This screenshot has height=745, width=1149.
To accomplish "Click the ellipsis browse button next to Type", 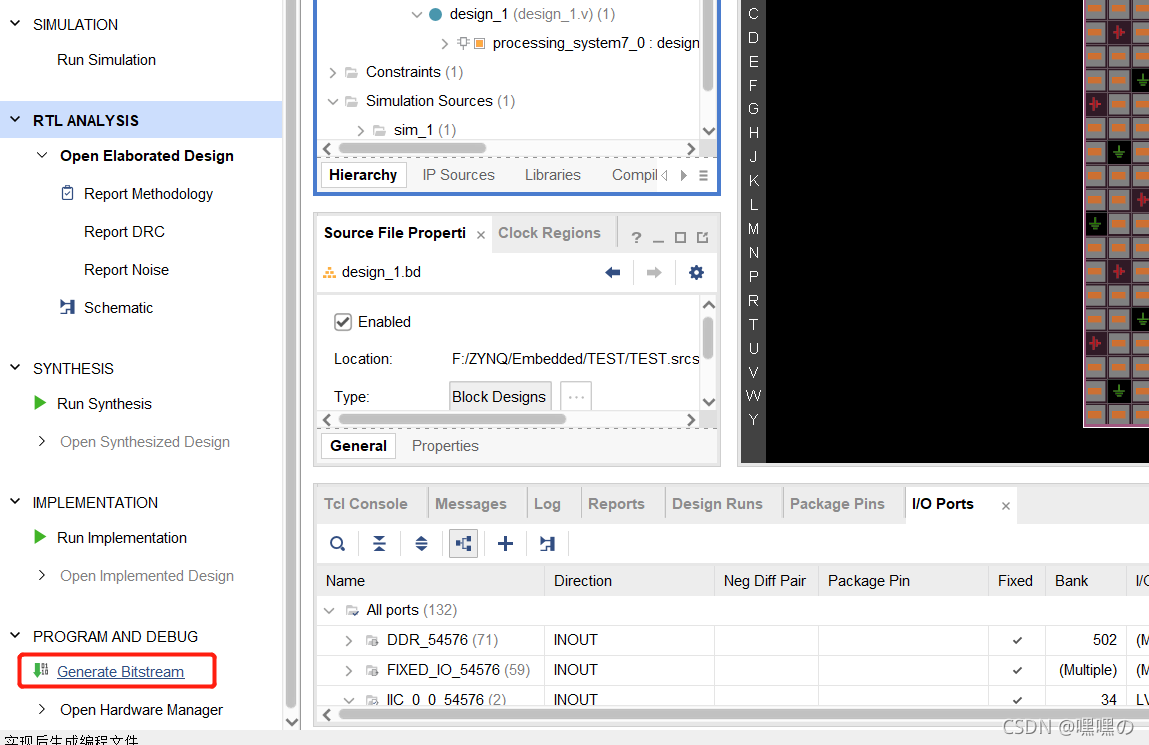I will tap(576, 396).
